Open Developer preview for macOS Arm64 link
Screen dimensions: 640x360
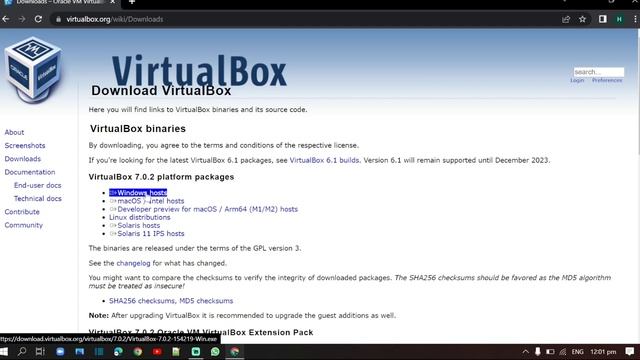204,209
